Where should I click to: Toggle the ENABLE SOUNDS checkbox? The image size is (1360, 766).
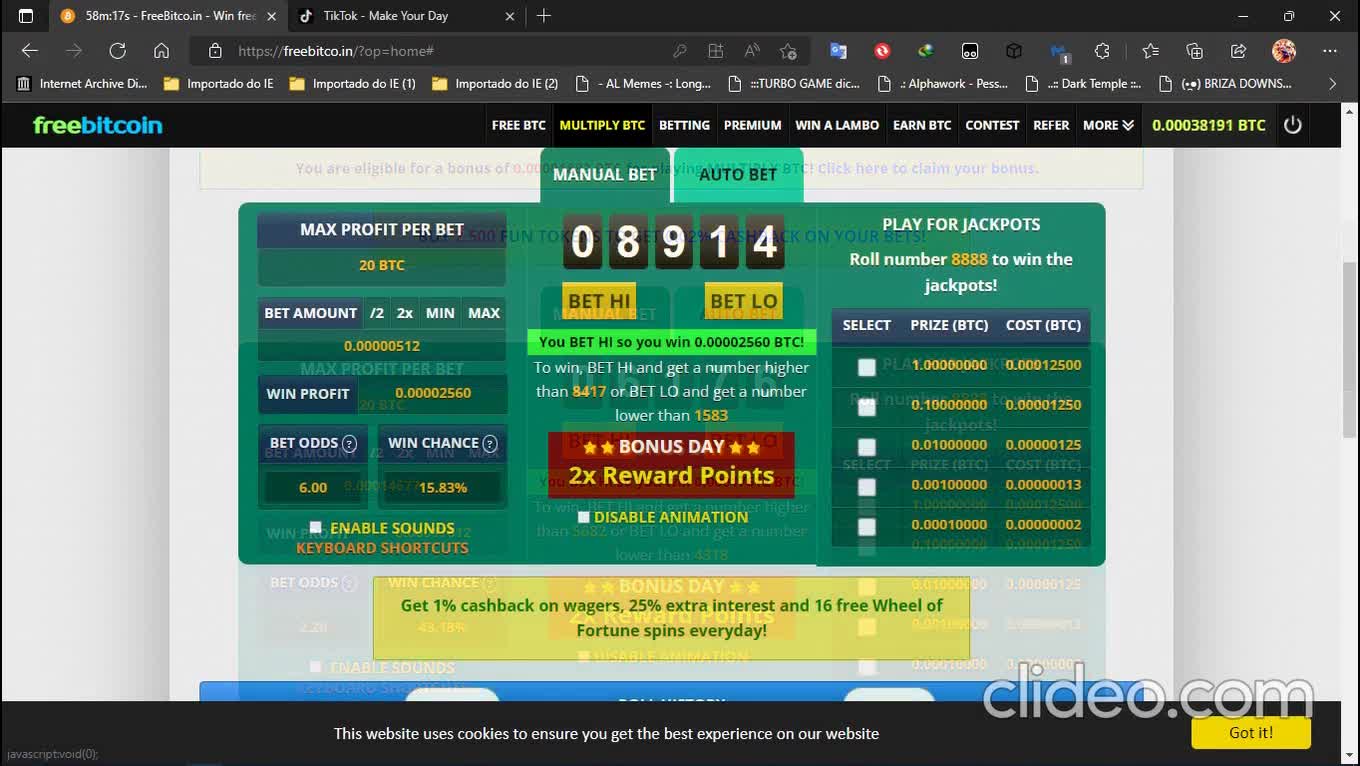click(x=316, y=527)
